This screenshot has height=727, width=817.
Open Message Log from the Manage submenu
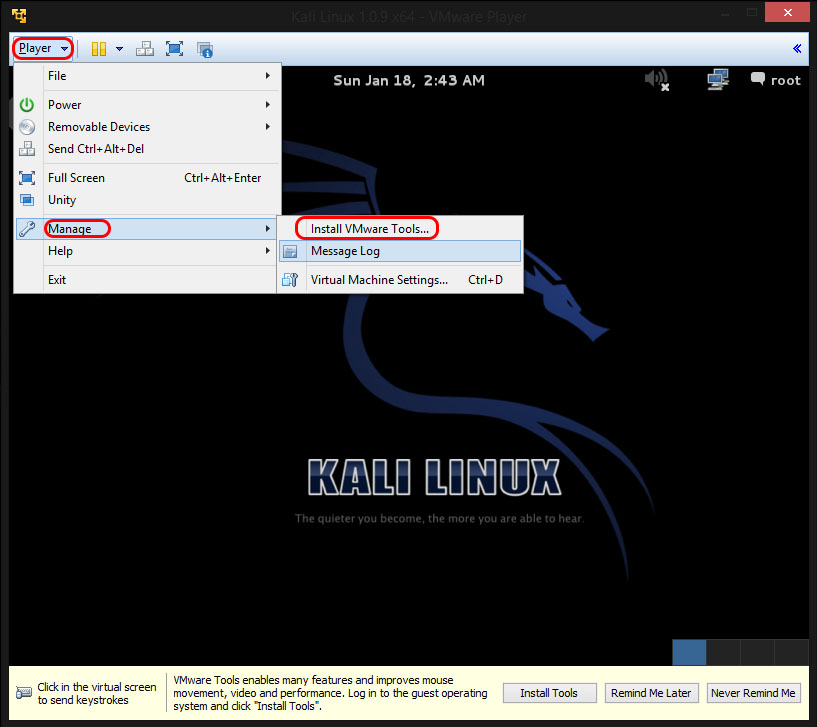pos(400,251)
